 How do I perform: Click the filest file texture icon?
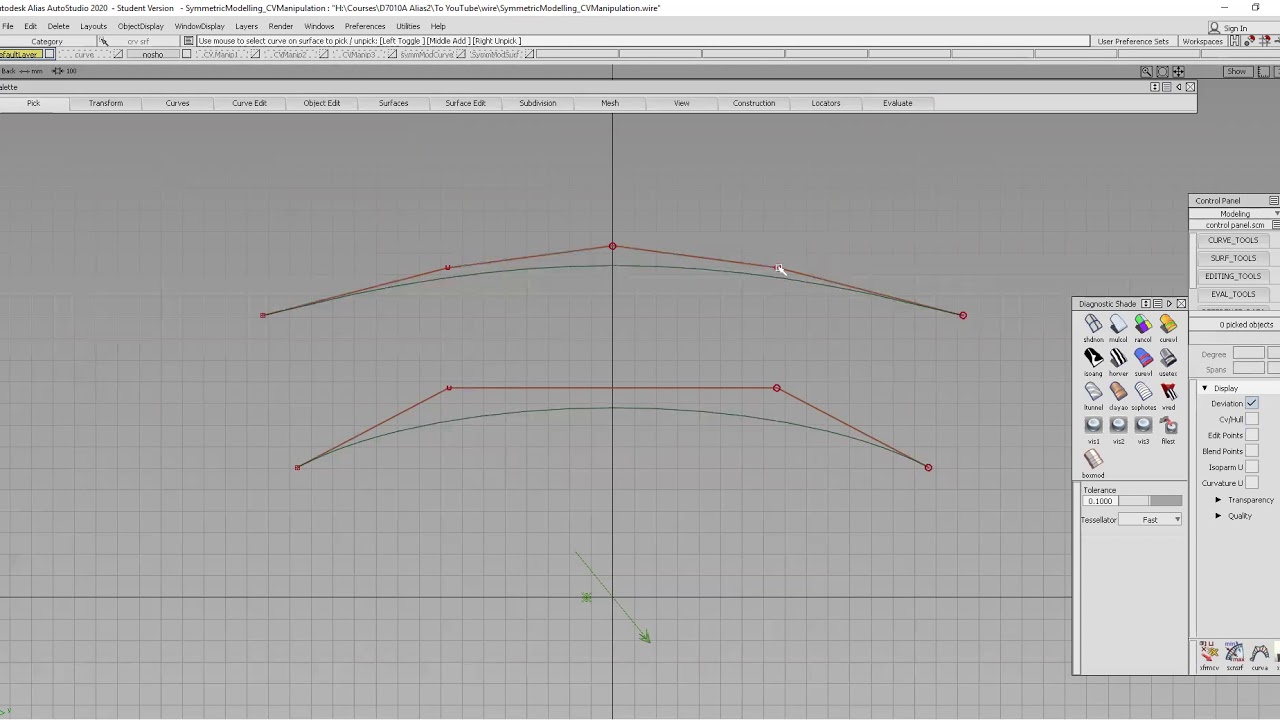[x=1168, y=427]
